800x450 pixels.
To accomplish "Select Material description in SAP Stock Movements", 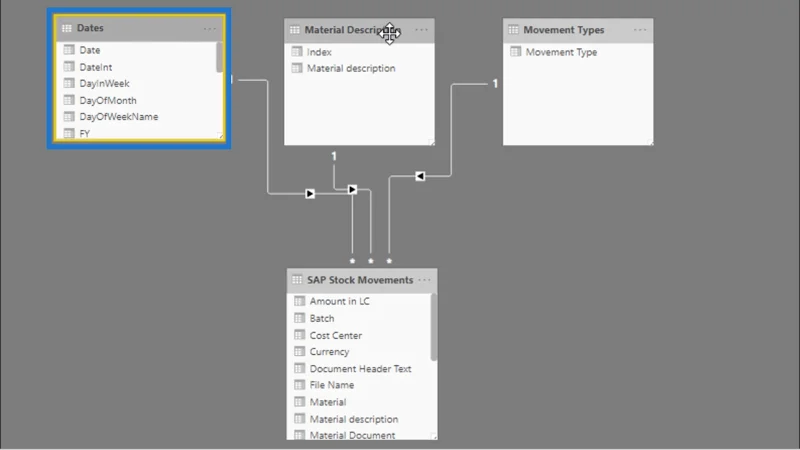I will pos(354,419).
